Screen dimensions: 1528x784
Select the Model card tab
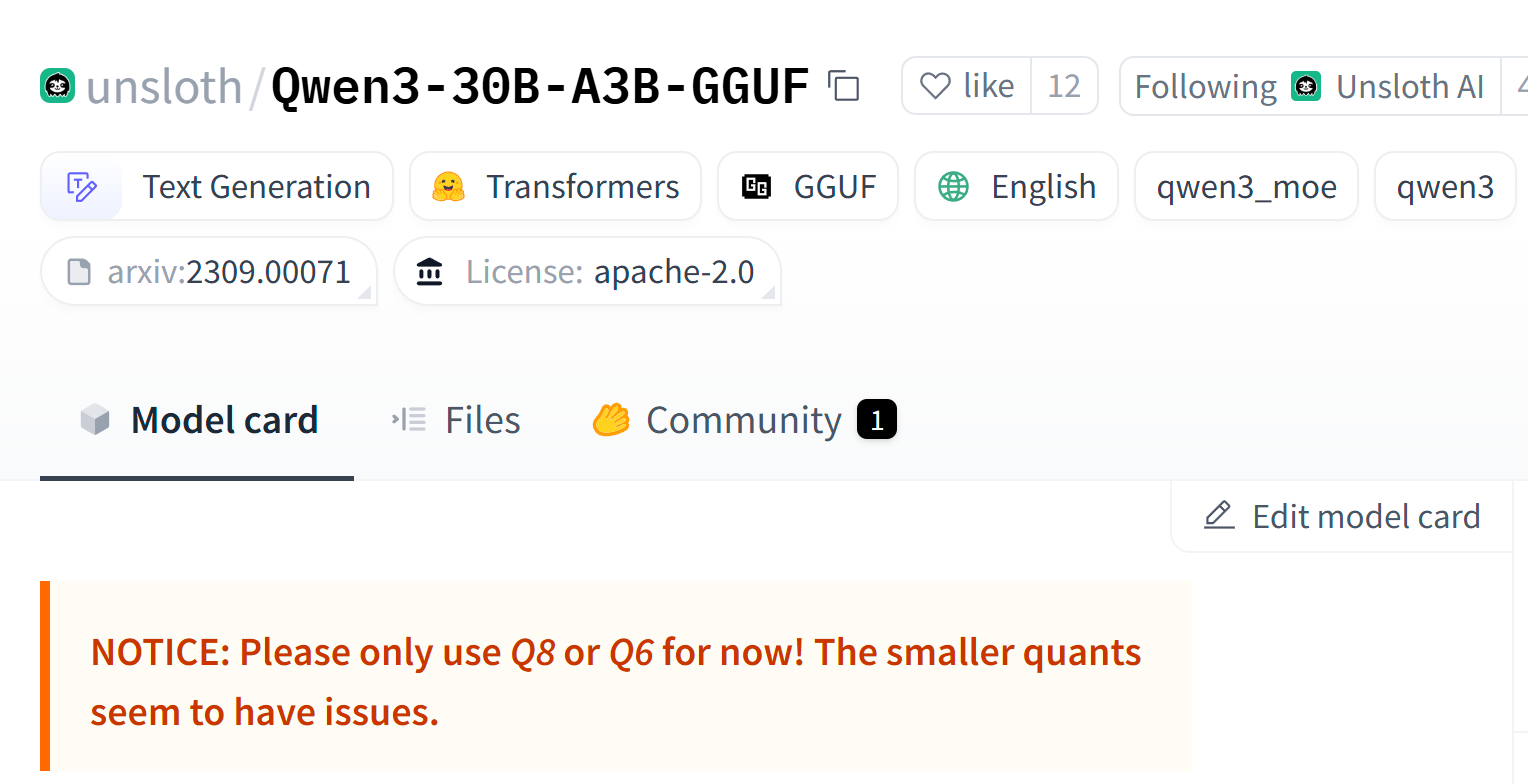197,420
